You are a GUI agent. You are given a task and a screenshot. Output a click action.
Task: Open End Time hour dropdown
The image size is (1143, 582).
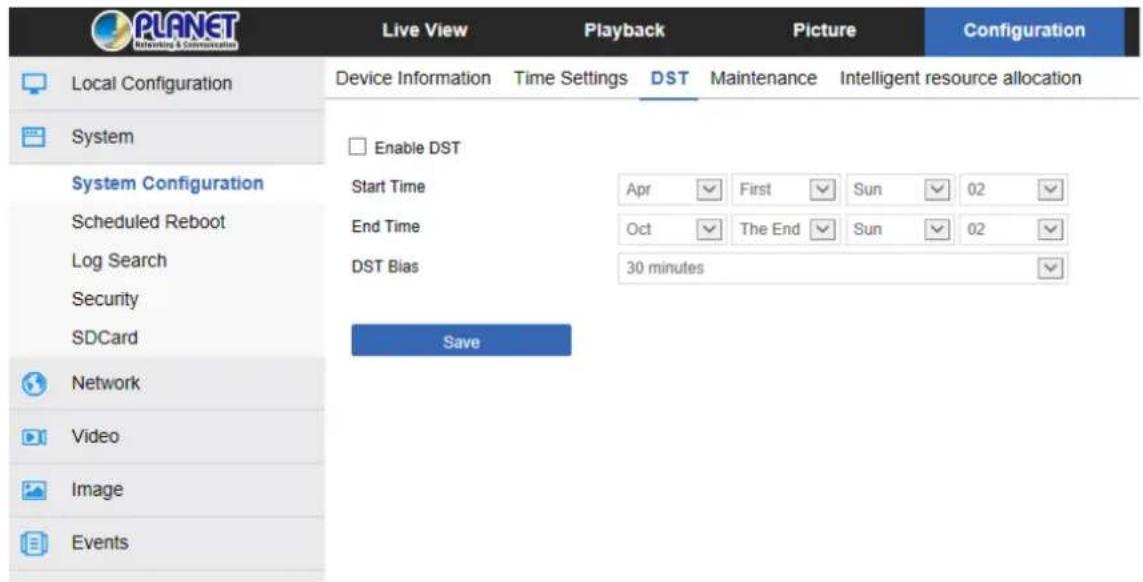1014,229
